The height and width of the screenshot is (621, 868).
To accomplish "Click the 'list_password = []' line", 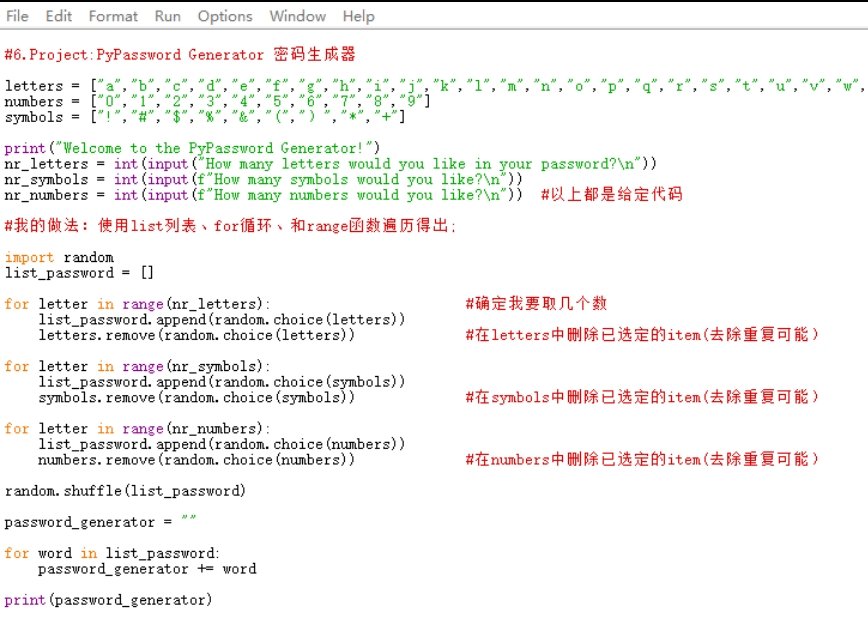I will [x=79, y=273].
